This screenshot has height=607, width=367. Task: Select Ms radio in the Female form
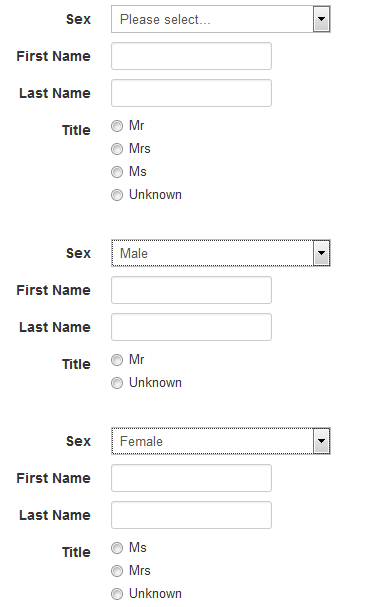pos(117,548)
